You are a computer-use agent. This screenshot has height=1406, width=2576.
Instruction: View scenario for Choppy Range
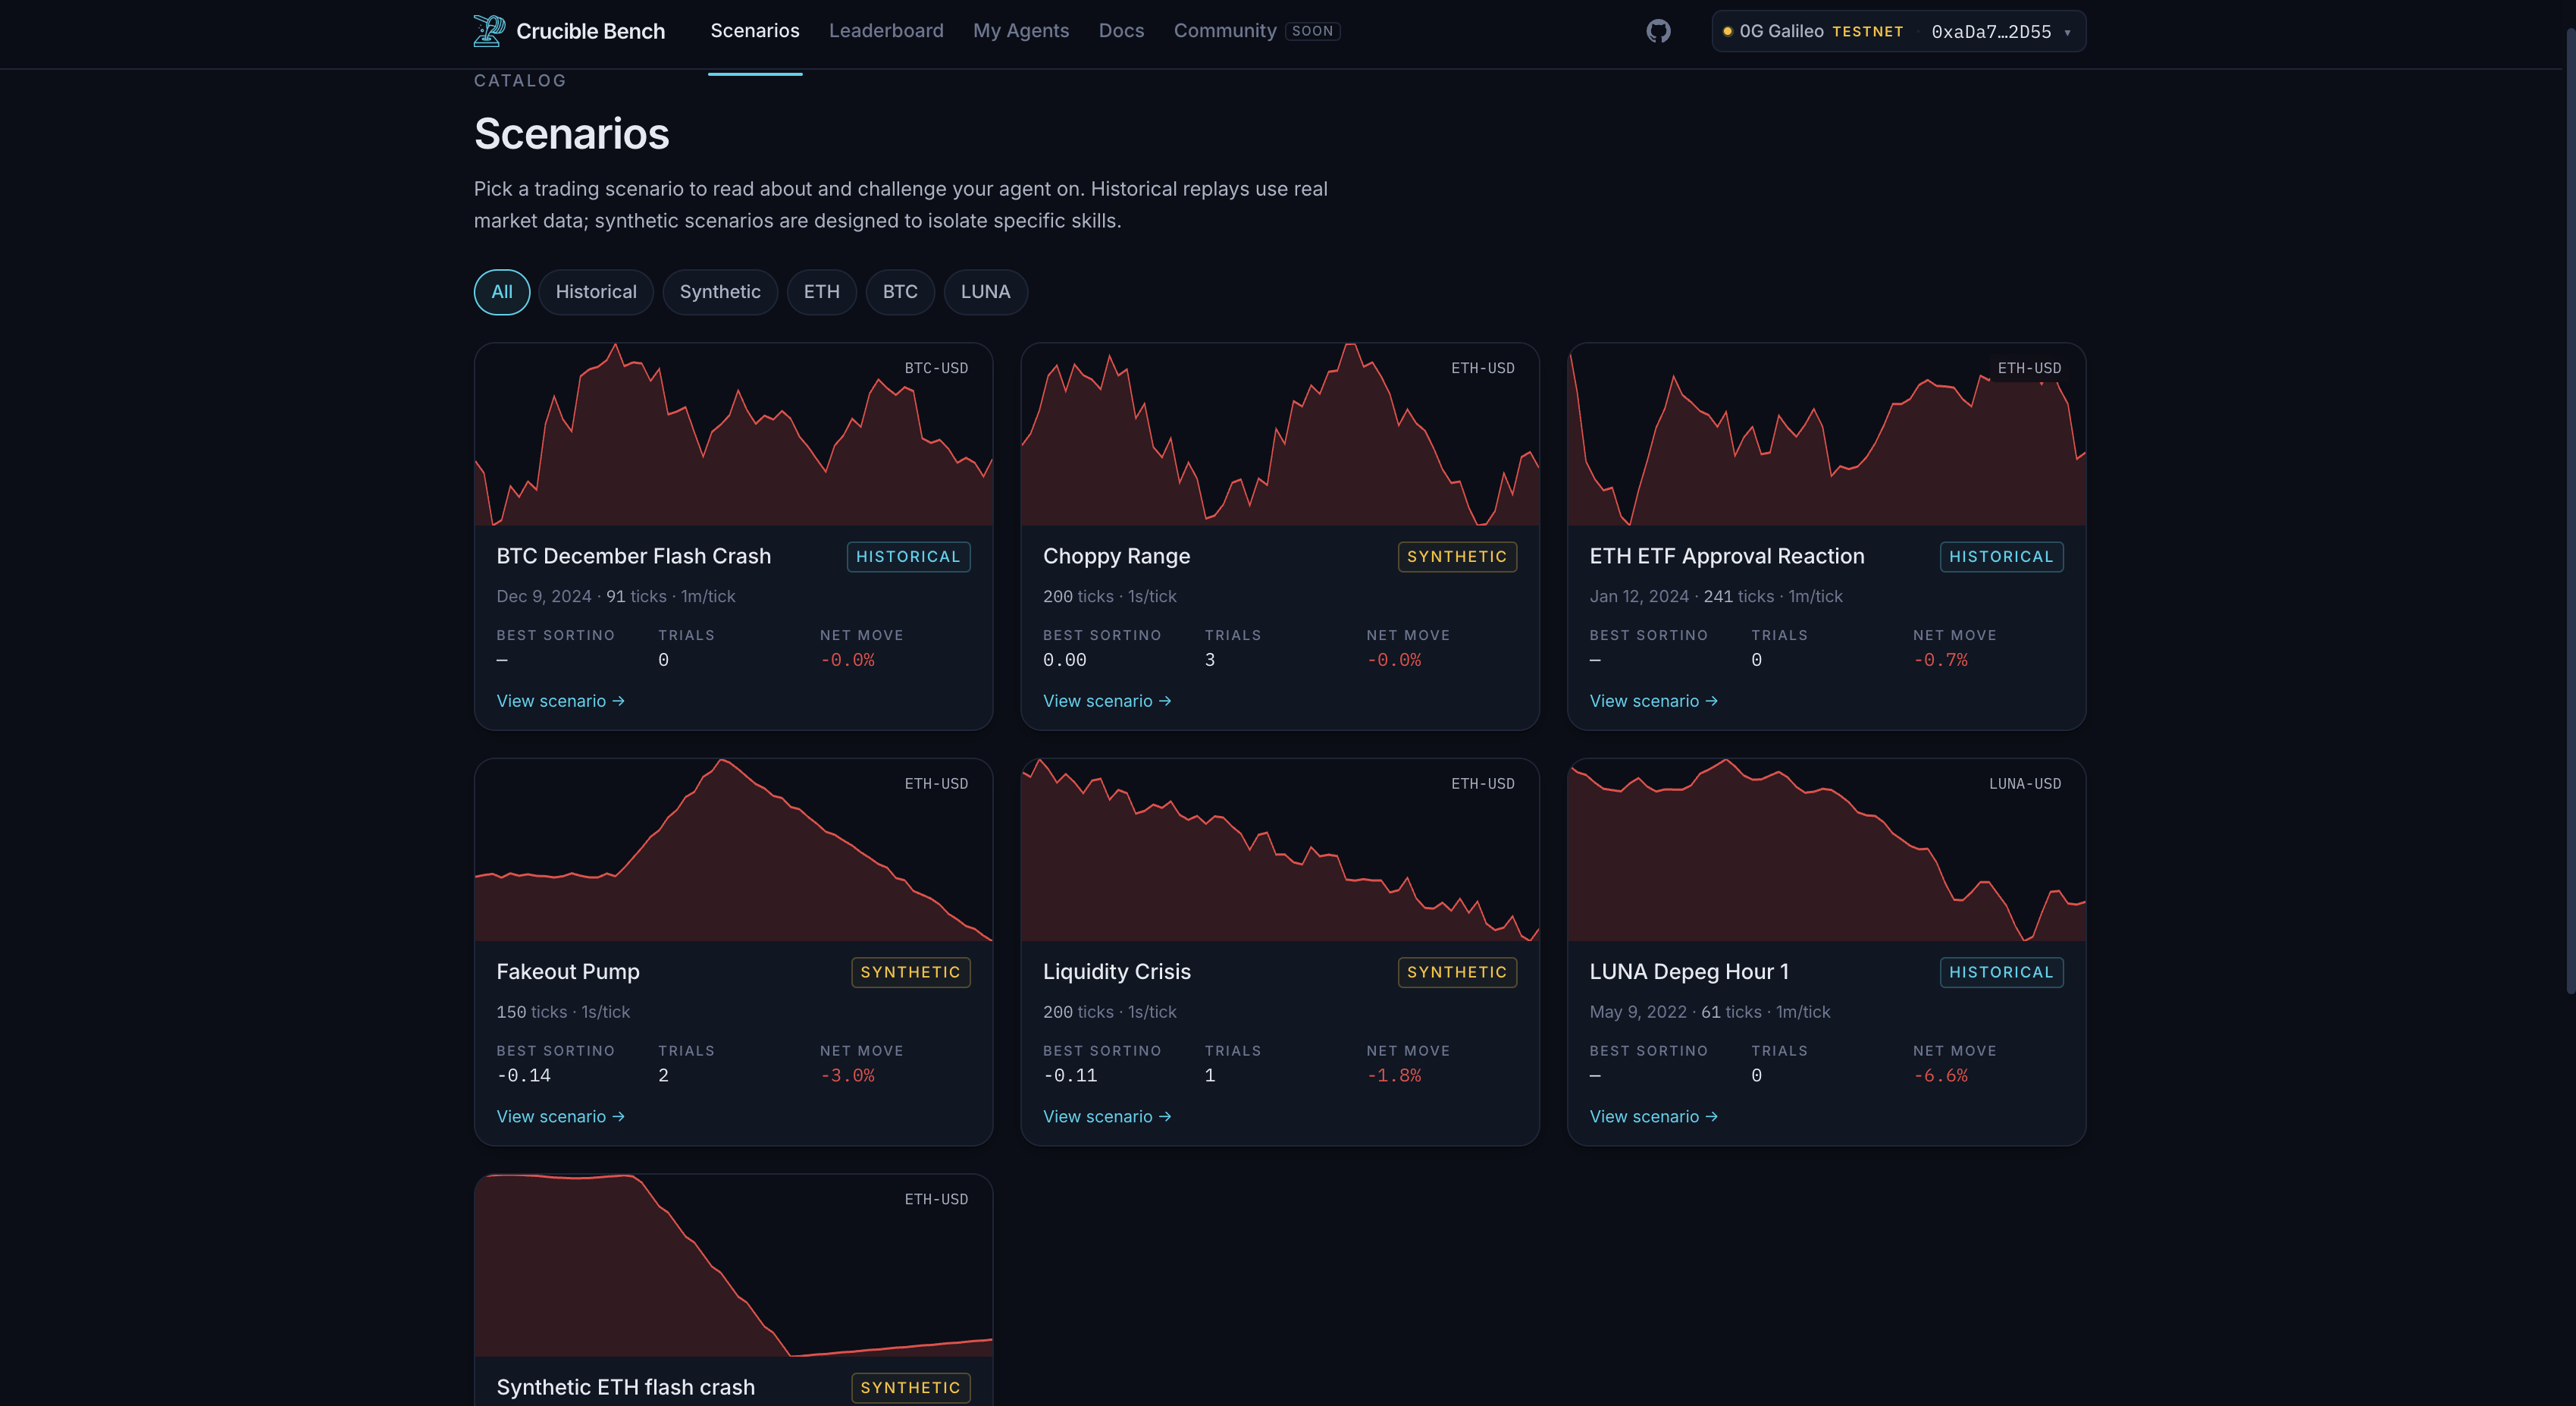[x=1107, y=701]
